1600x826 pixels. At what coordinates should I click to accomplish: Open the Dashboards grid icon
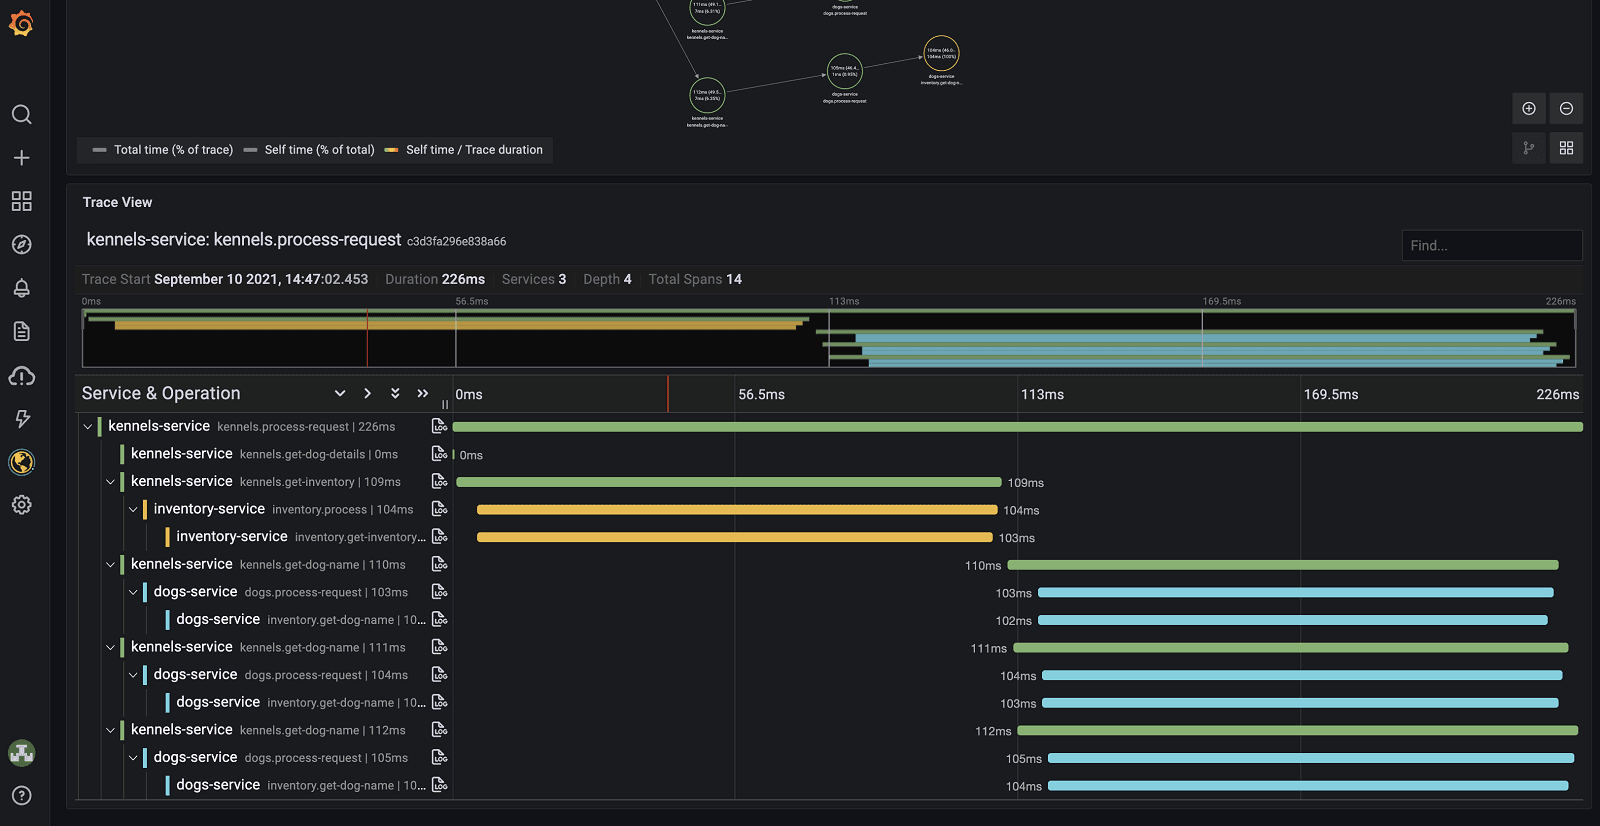21,201
